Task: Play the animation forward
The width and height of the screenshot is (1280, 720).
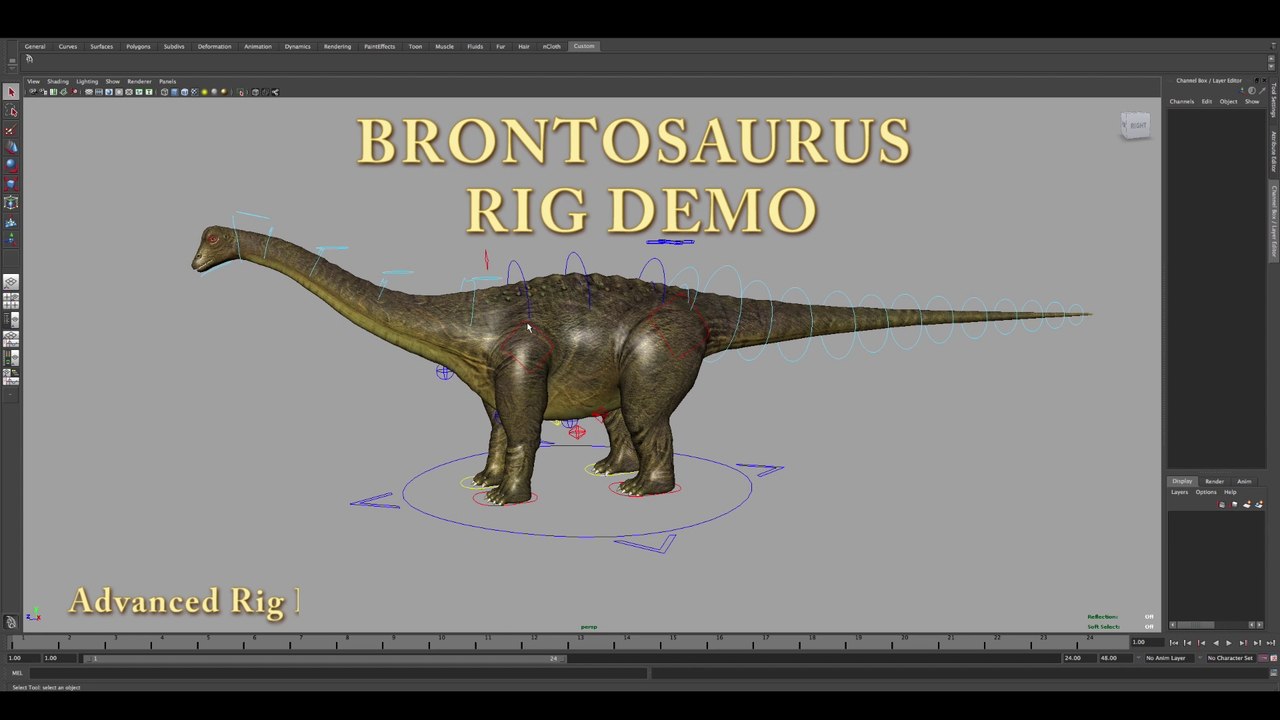Action: point(1229,643)
